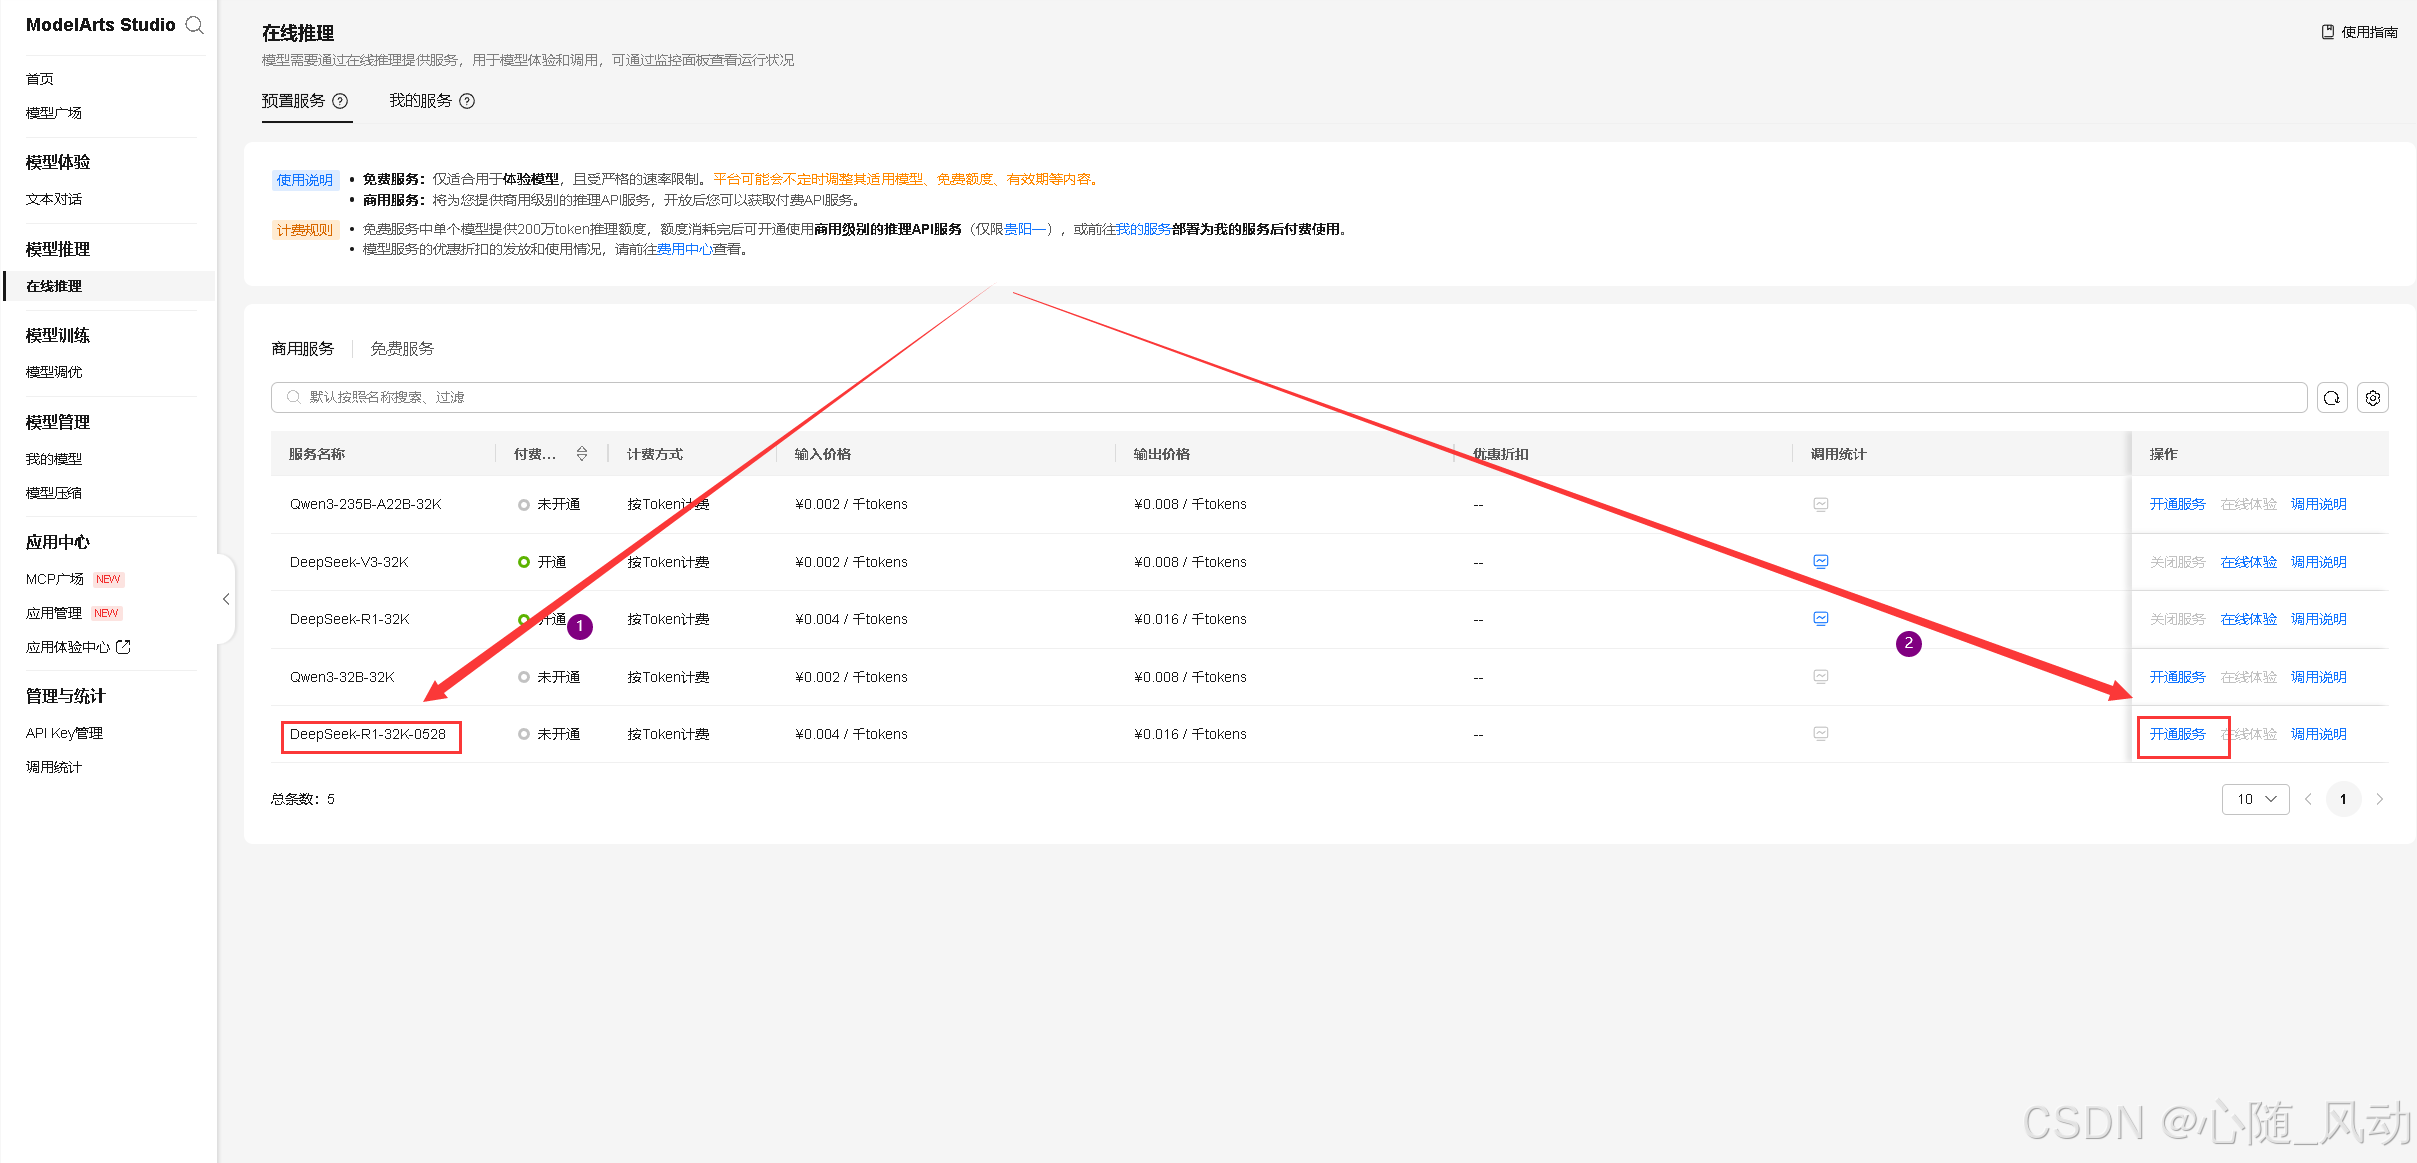The image size is (2417, 1163).
Task: Click the search magnifier next to ModelArts Studio
Action: pos(195,25)
